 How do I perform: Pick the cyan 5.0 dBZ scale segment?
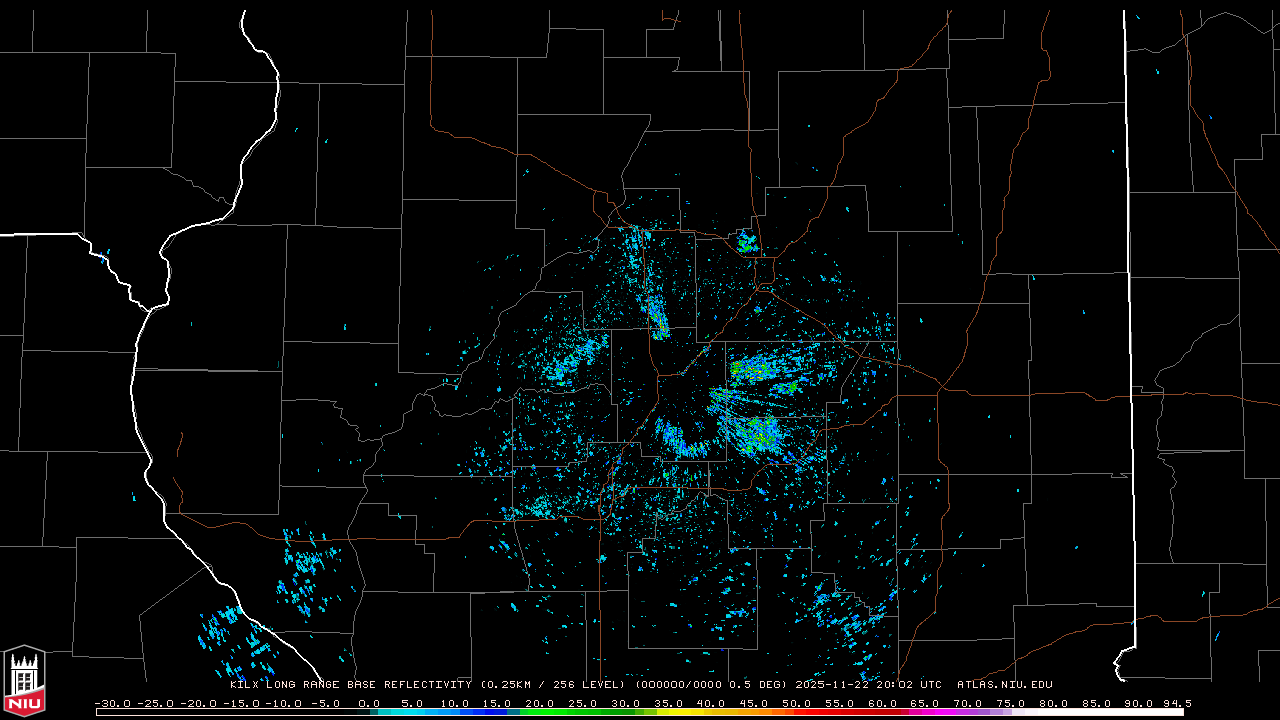click(411, 712)
